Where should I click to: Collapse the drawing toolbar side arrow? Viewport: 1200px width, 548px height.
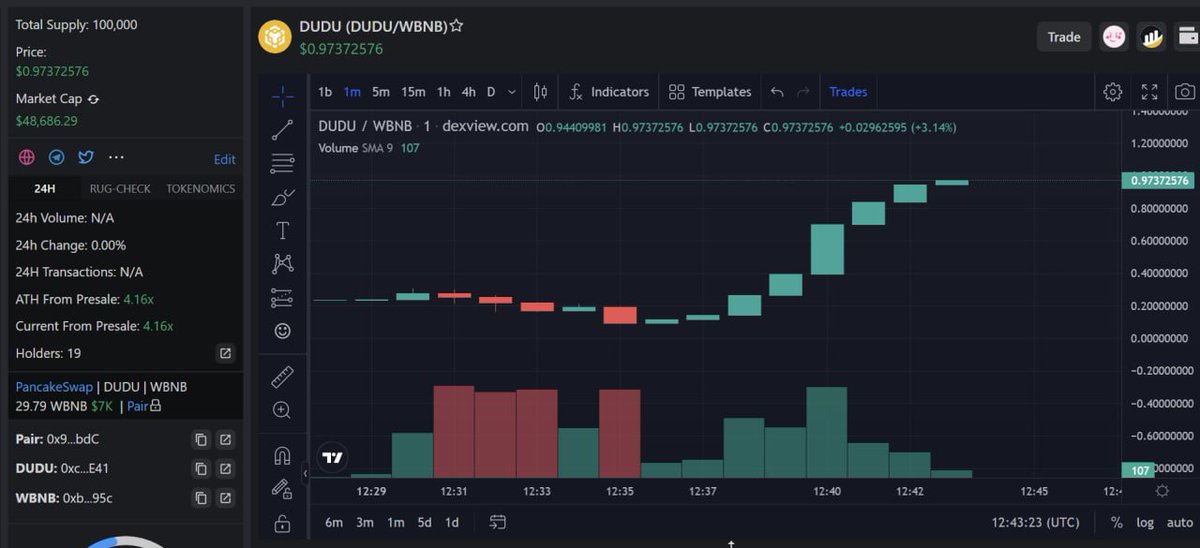[305, 473]
